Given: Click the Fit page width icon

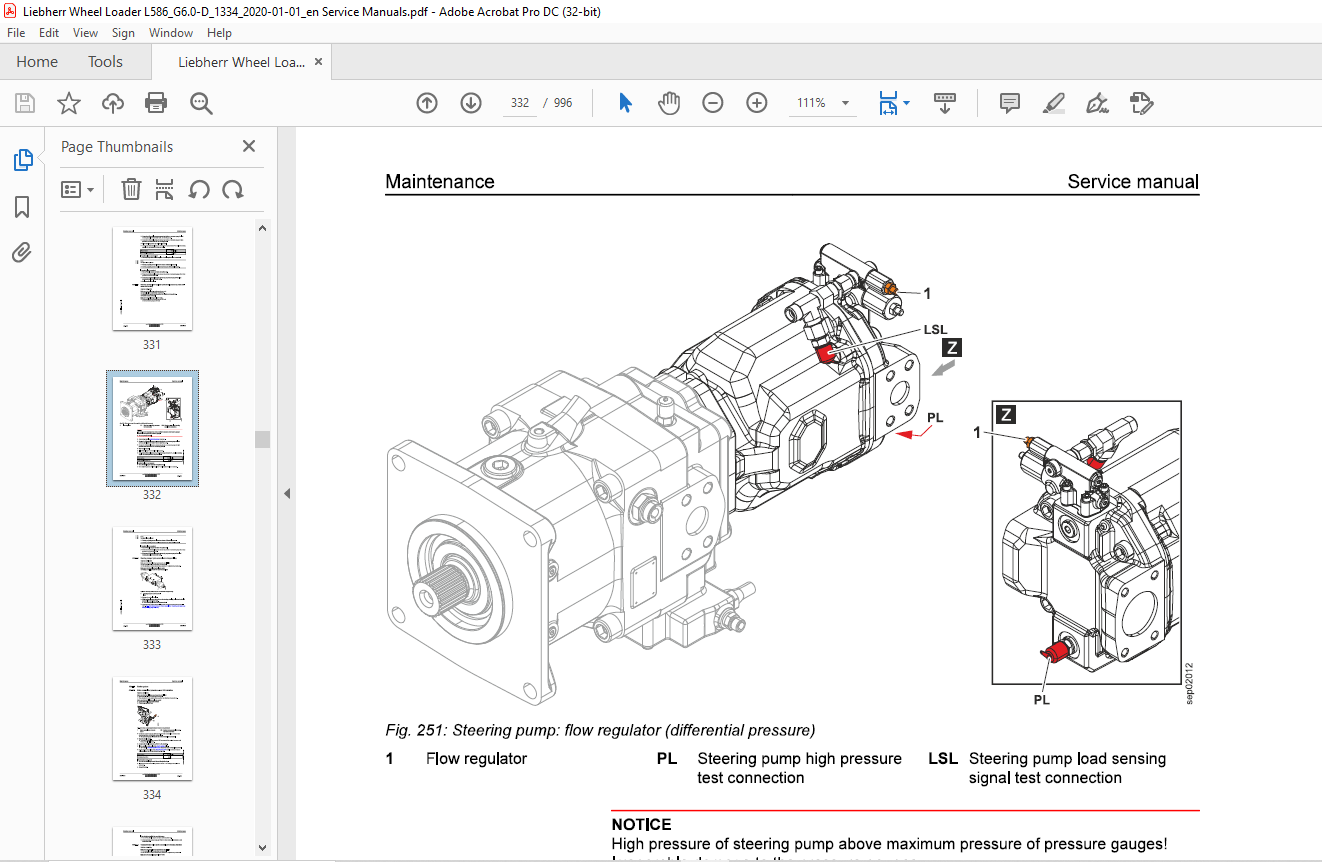Looking at the screenshot, I should click(x=887, y=103).
